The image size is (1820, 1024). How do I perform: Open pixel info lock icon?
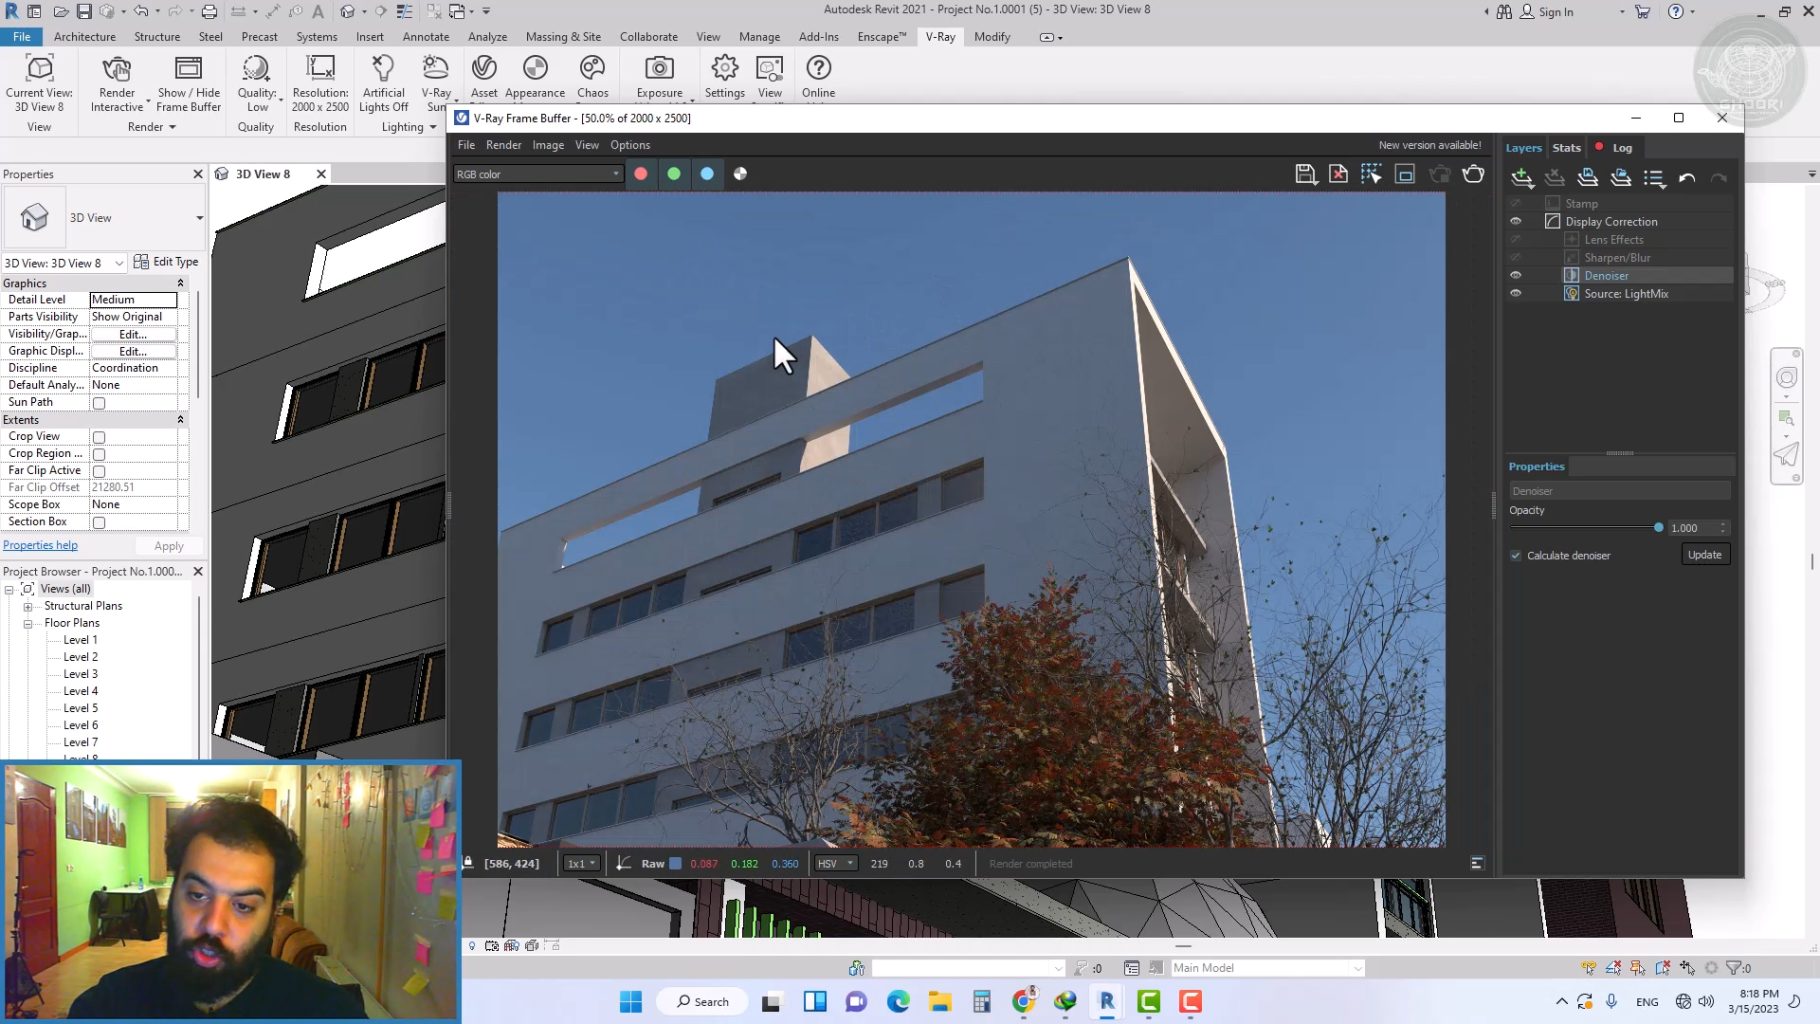pos(467,863)
